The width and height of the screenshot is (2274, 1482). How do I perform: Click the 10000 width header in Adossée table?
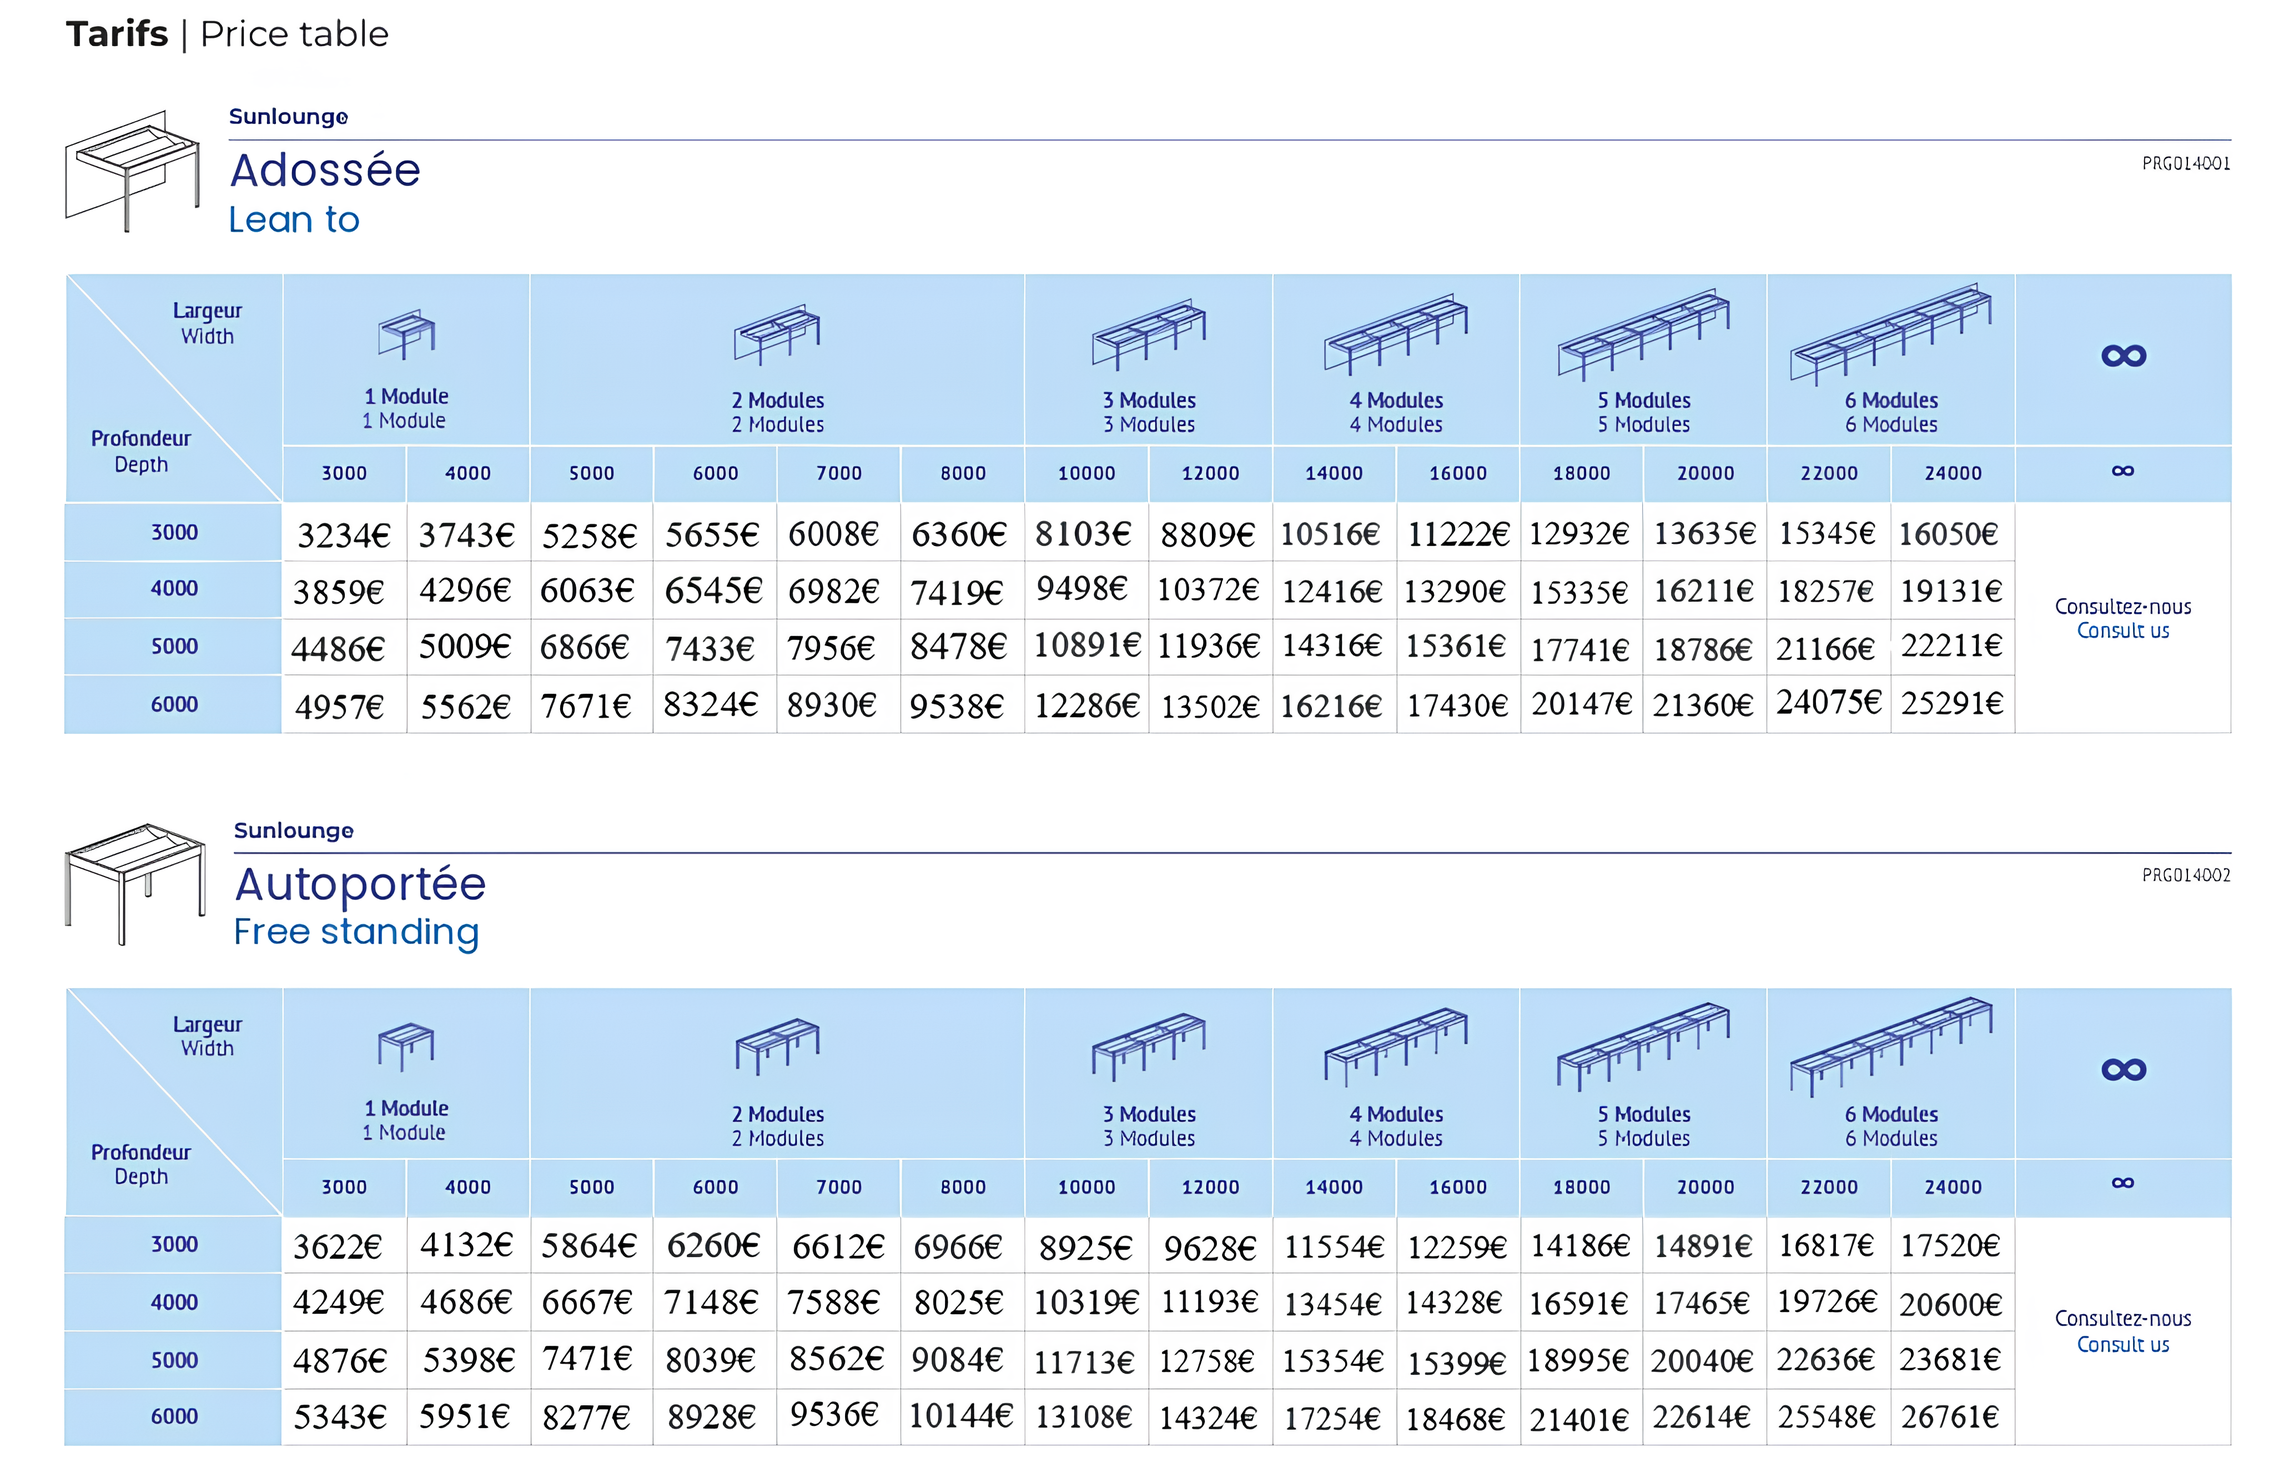pos(1086,473)
